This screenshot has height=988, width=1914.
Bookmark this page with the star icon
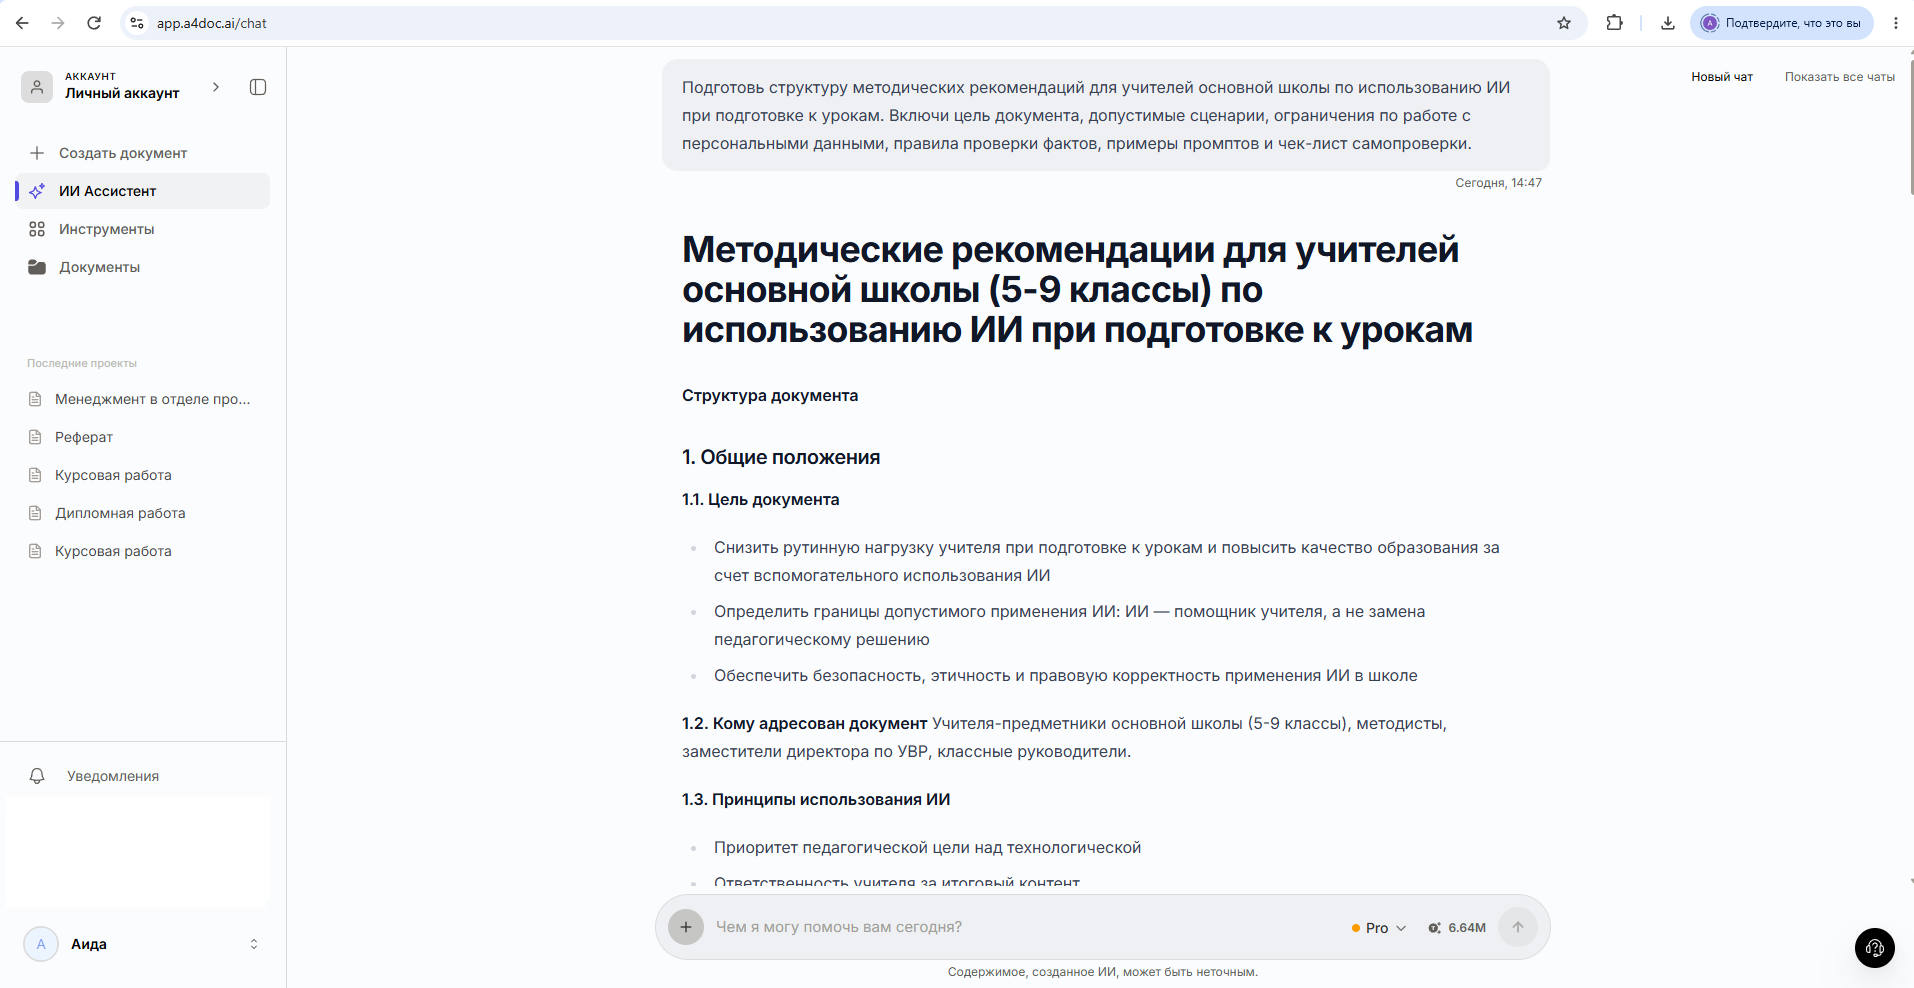click(x=1564, y=23)
